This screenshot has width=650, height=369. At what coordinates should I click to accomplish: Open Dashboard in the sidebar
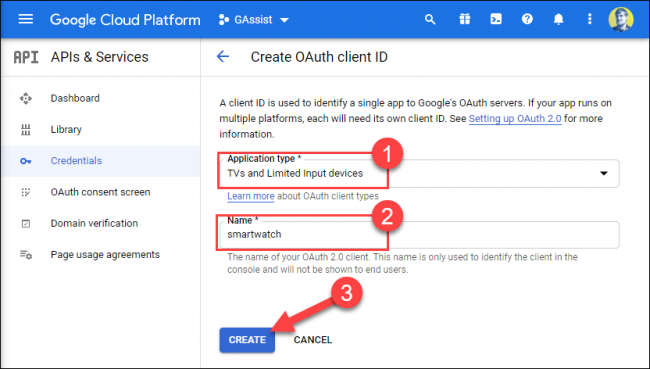(101, 98)
